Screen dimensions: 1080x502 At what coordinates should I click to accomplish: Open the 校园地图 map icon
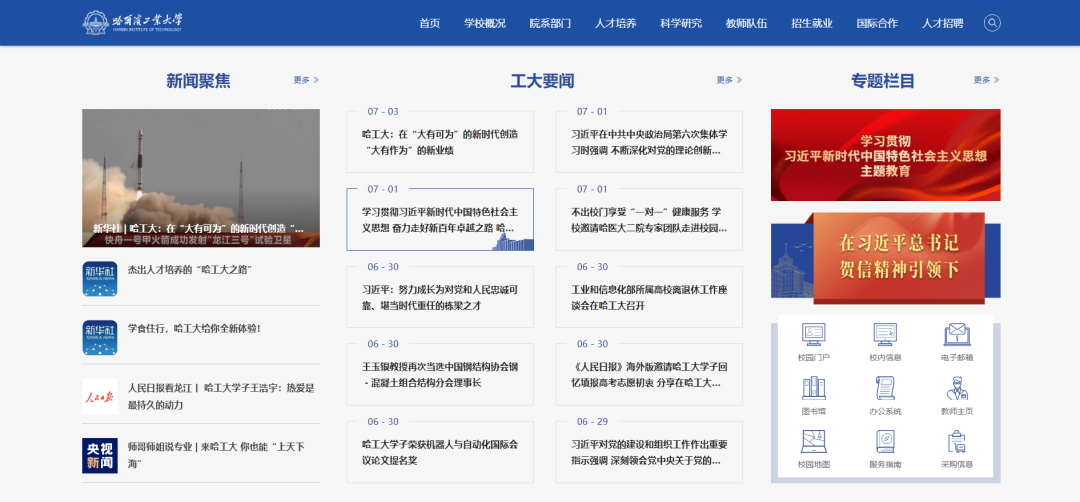coord(813,441)
